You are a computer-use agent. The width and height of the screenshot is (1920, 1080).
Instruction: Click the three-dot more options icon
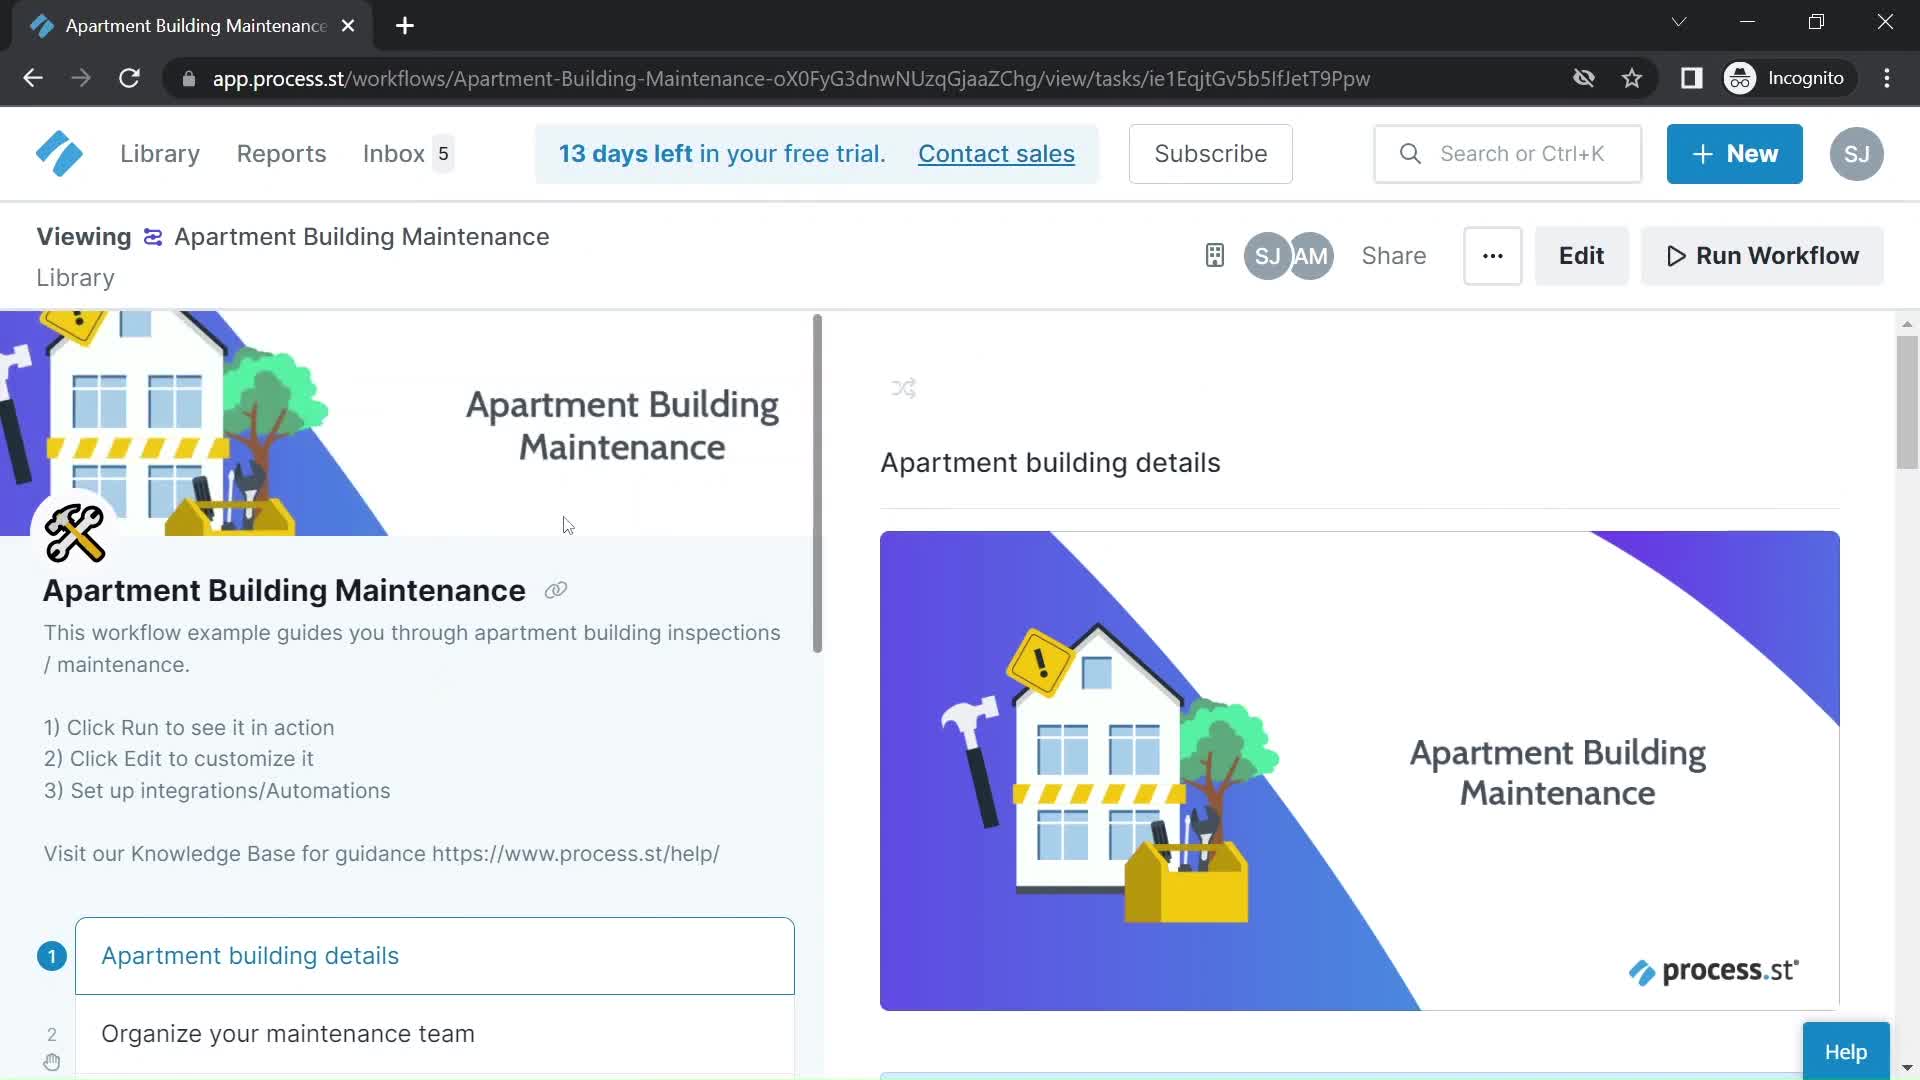click(1491, 256)
